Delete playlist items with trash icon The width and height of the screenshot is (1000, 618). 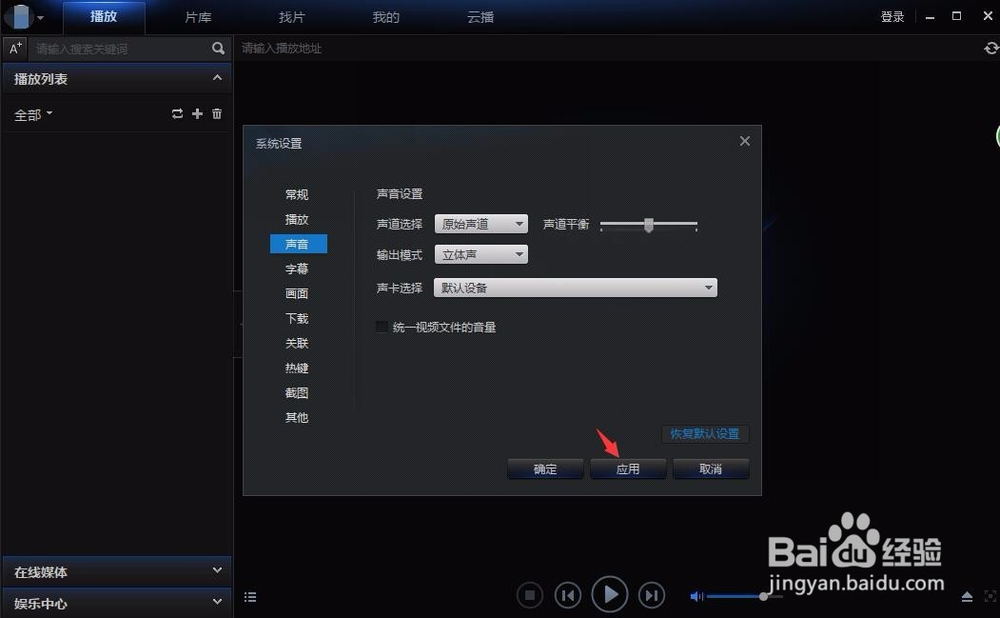(217, 114)
